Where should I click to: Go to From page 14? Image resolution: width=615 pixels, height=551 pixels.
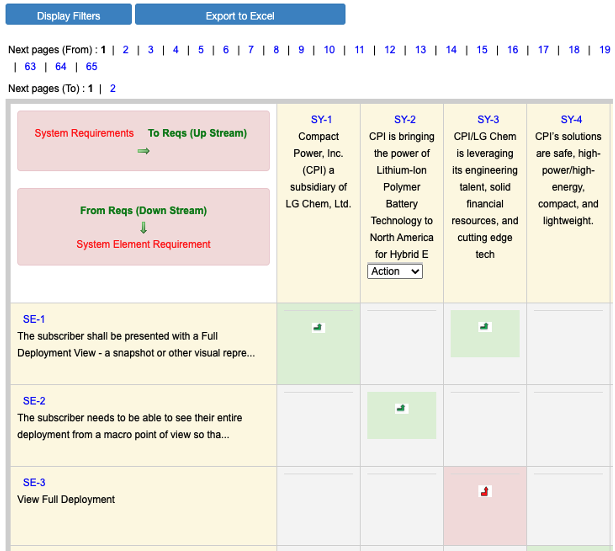pyautogui.click(x=451, y=50)
